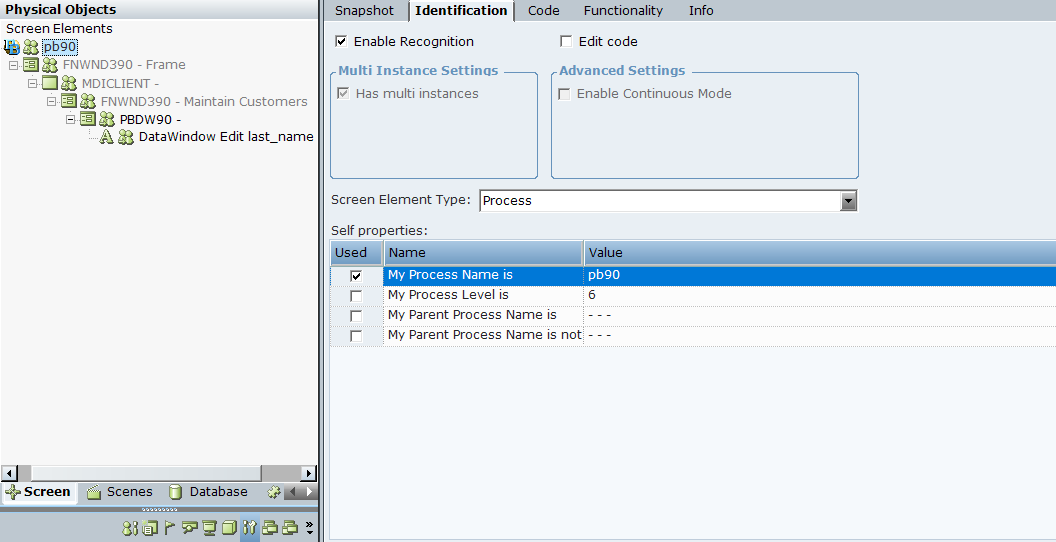This screenshot has height=542, width=1056.
Task: Open the Snapshot tab
Action: pos(364,11)
